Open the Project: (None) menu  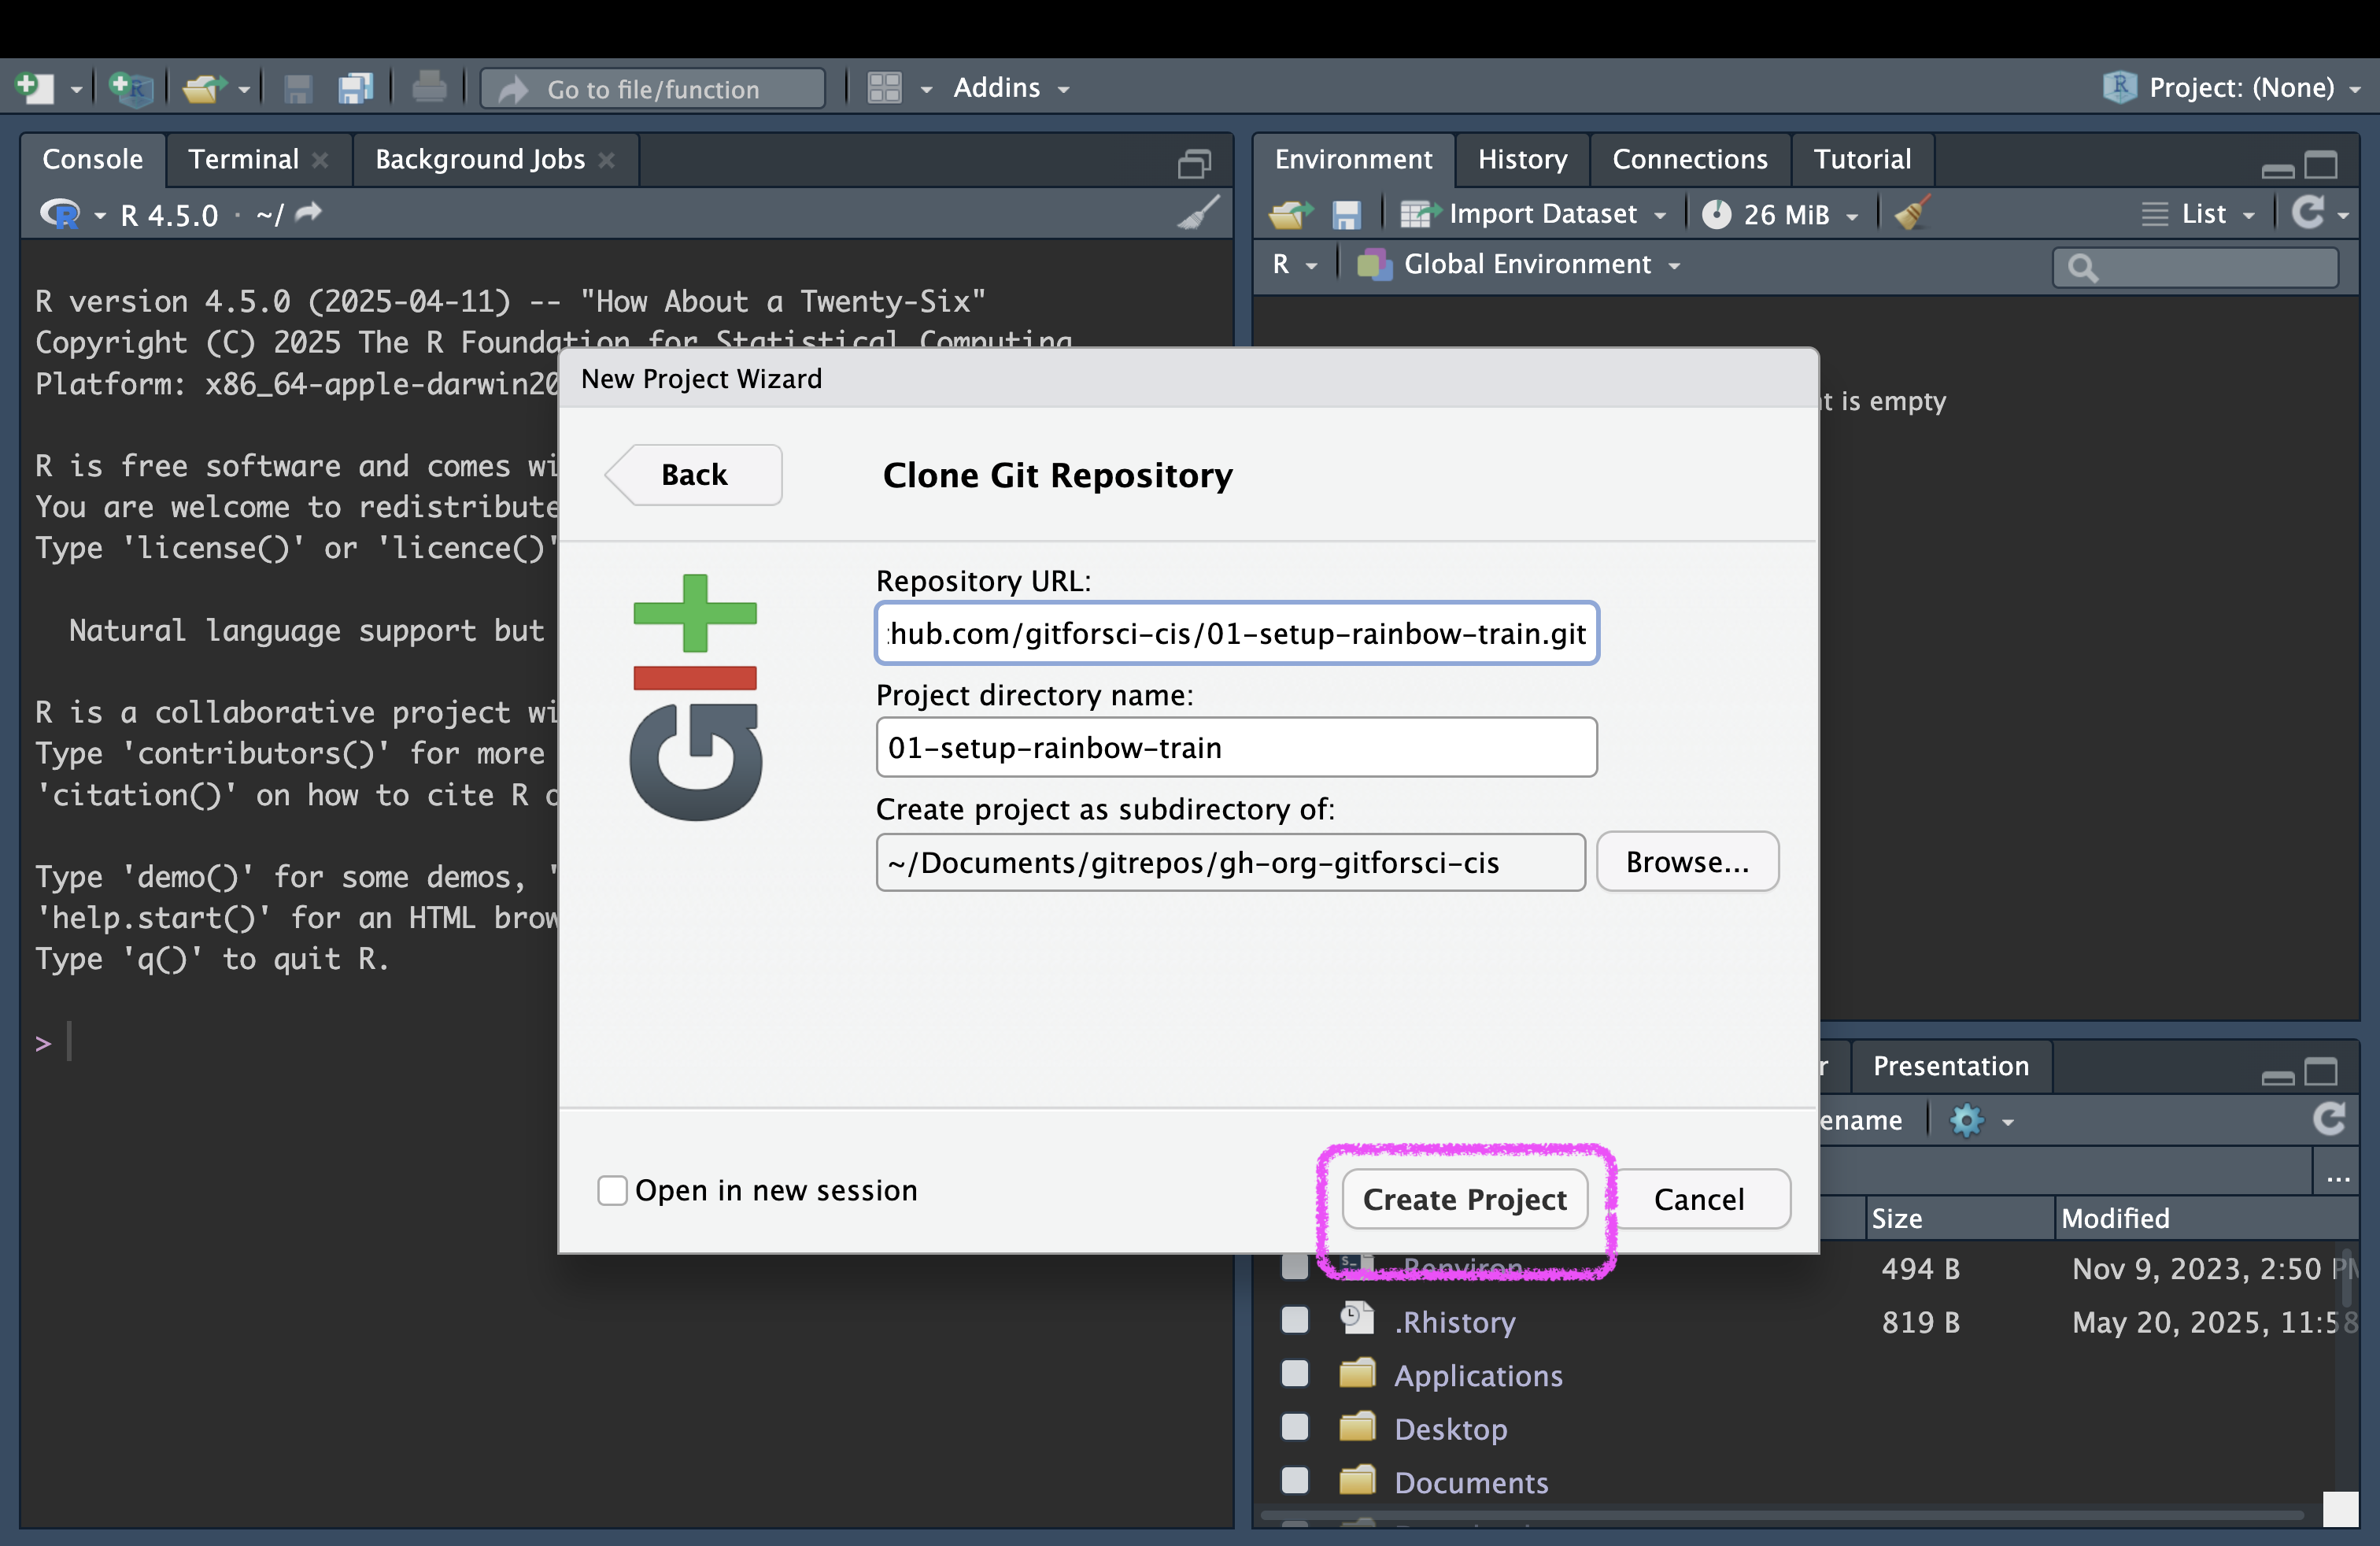tap(2232, 88)
